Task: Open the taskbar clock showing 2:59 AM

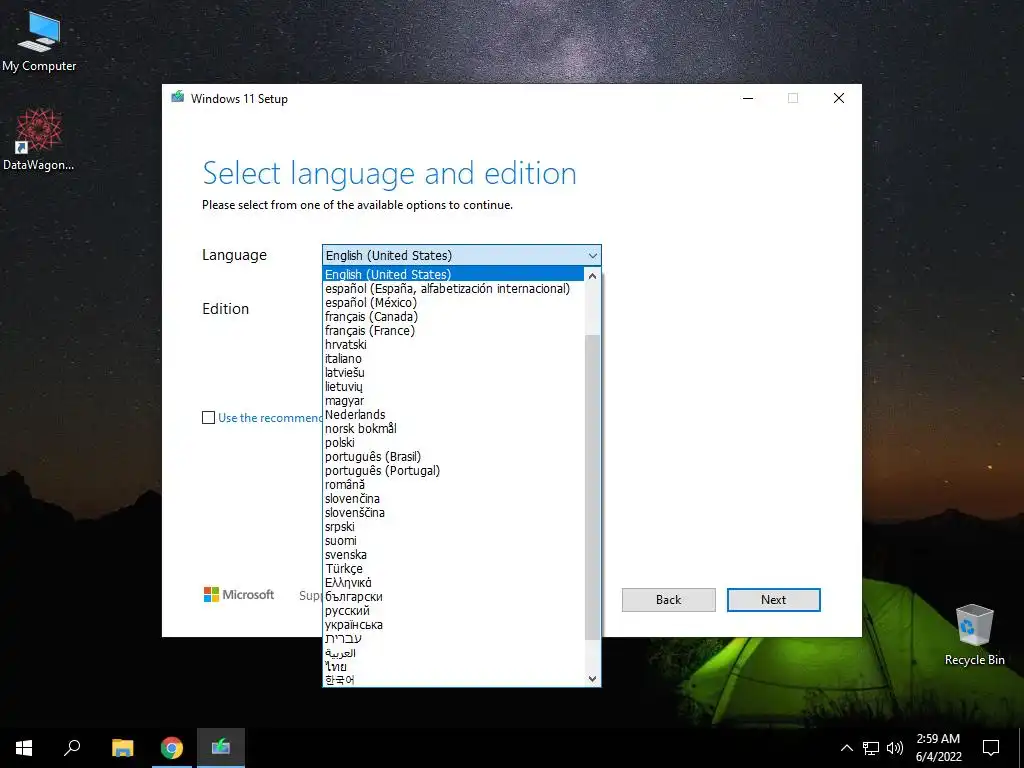Action: [938, 748]
